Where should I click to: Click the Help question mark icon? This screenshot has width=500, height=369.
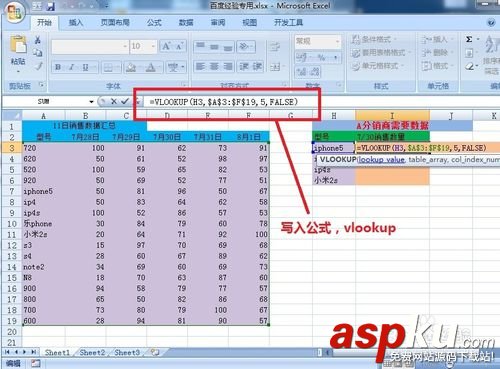pos(491,22)
